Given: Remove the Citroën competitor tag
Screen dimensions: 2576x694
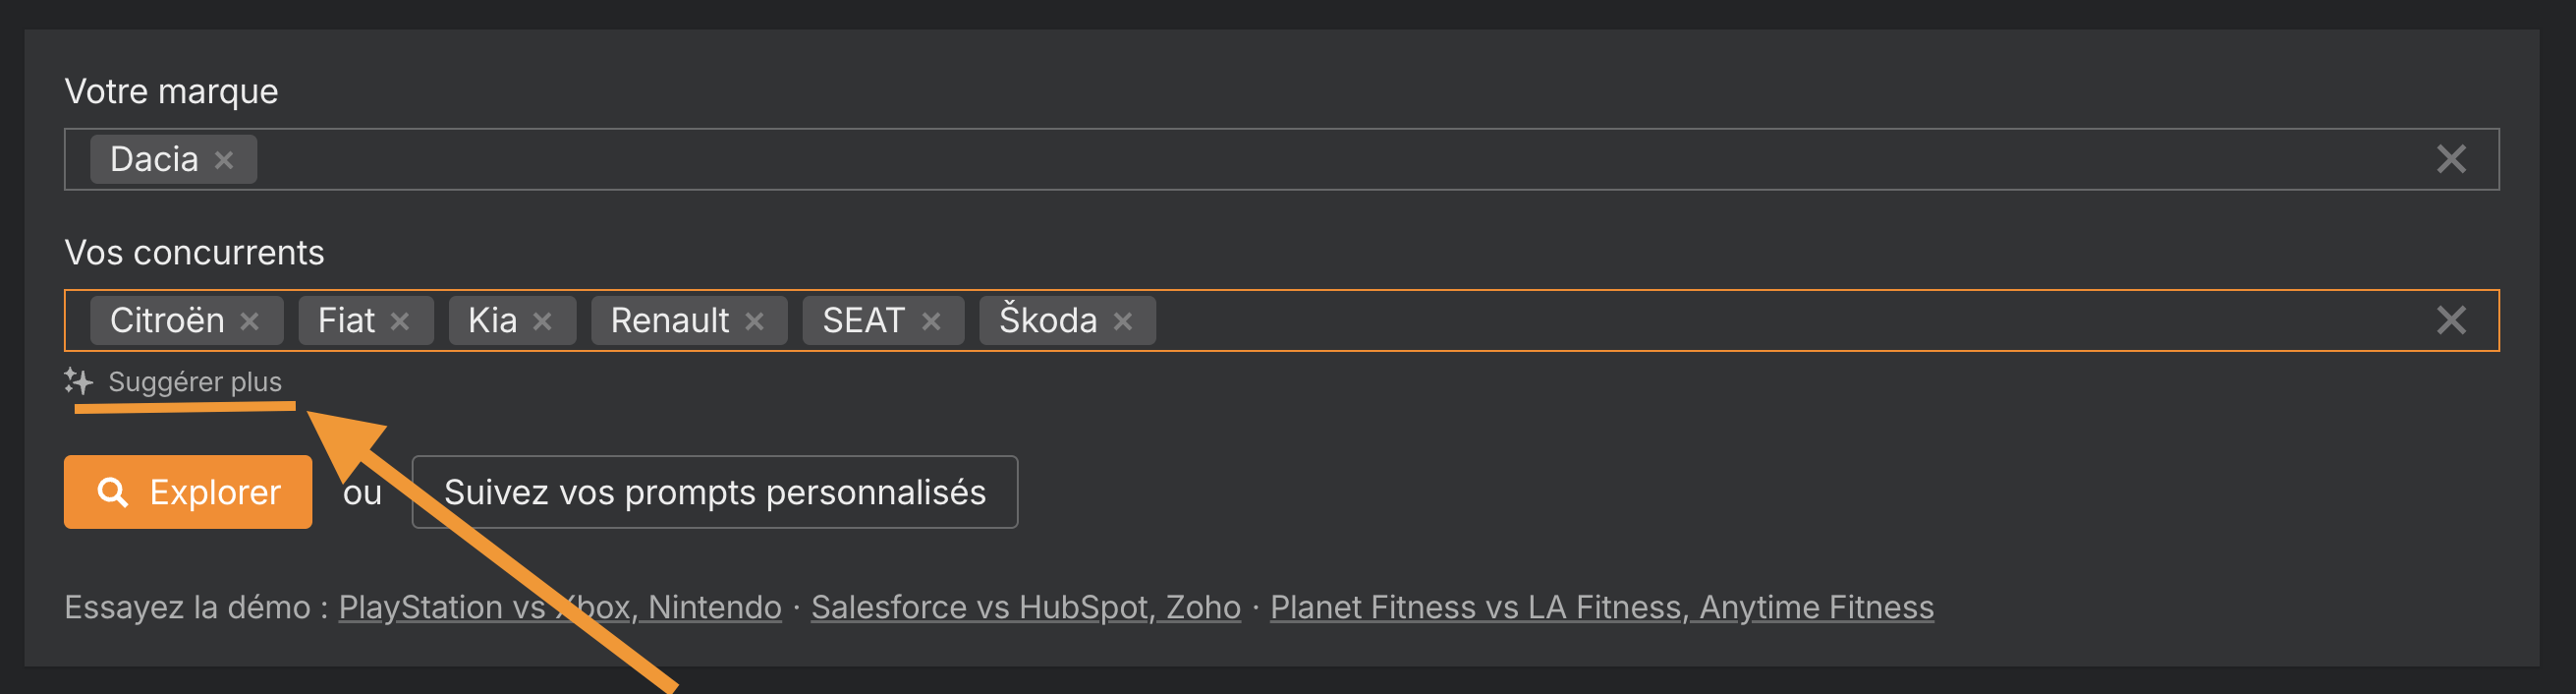Looking at the screenshot, I should tap(250, 321).
